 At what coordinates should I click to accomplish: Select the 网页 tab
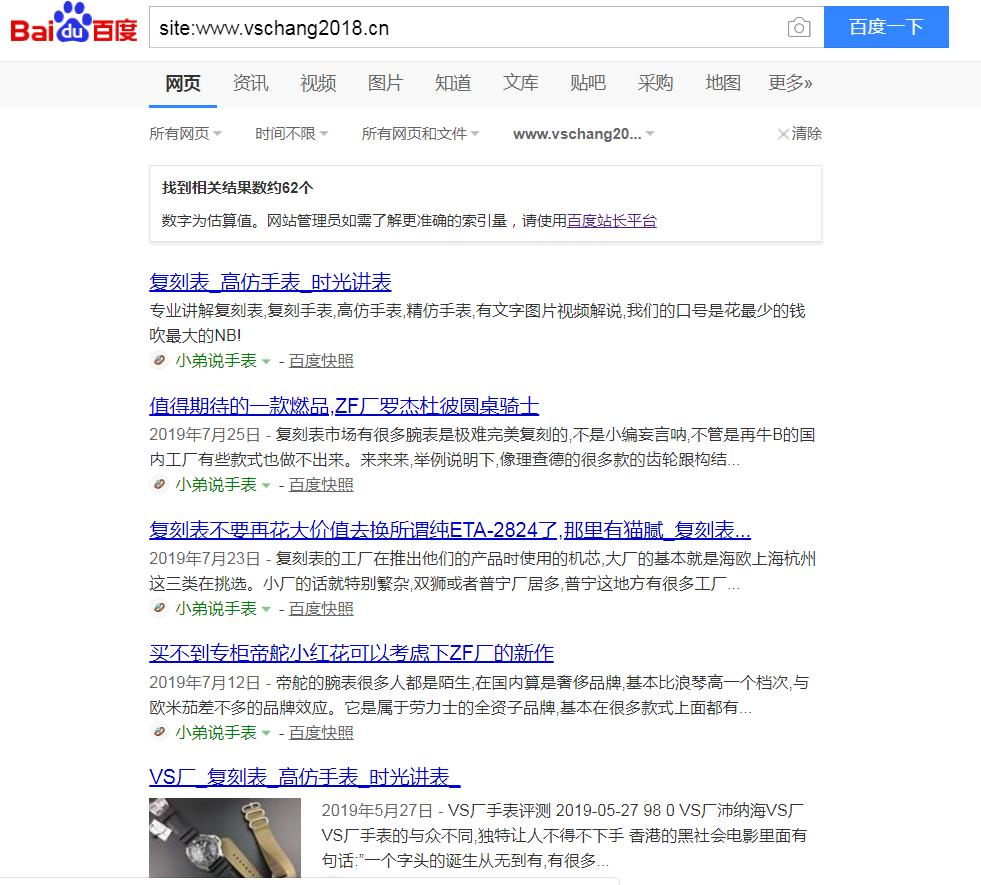(183, 83)
